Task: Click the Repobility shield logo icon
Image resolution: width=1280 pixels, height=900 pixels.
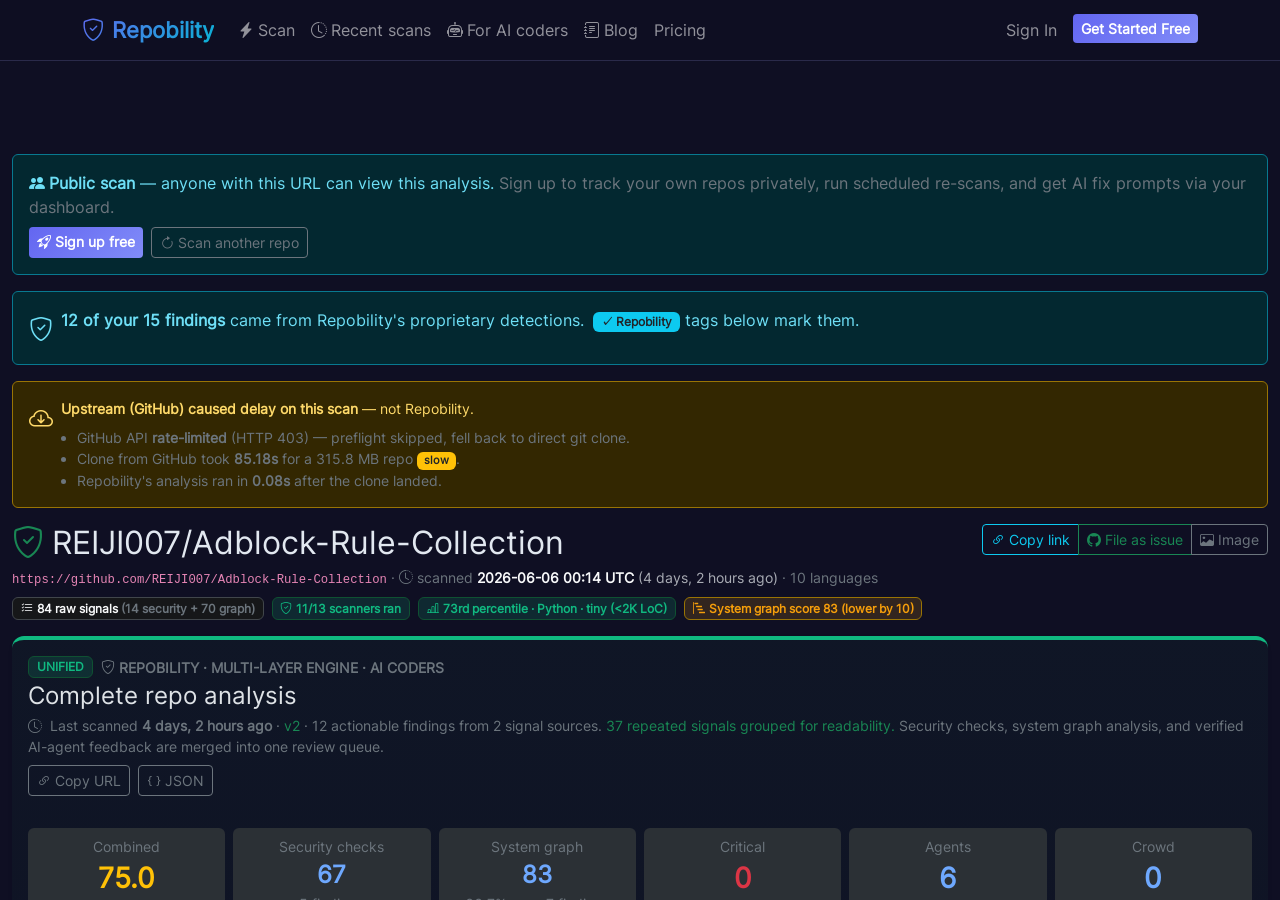Action: click(93, 30)
